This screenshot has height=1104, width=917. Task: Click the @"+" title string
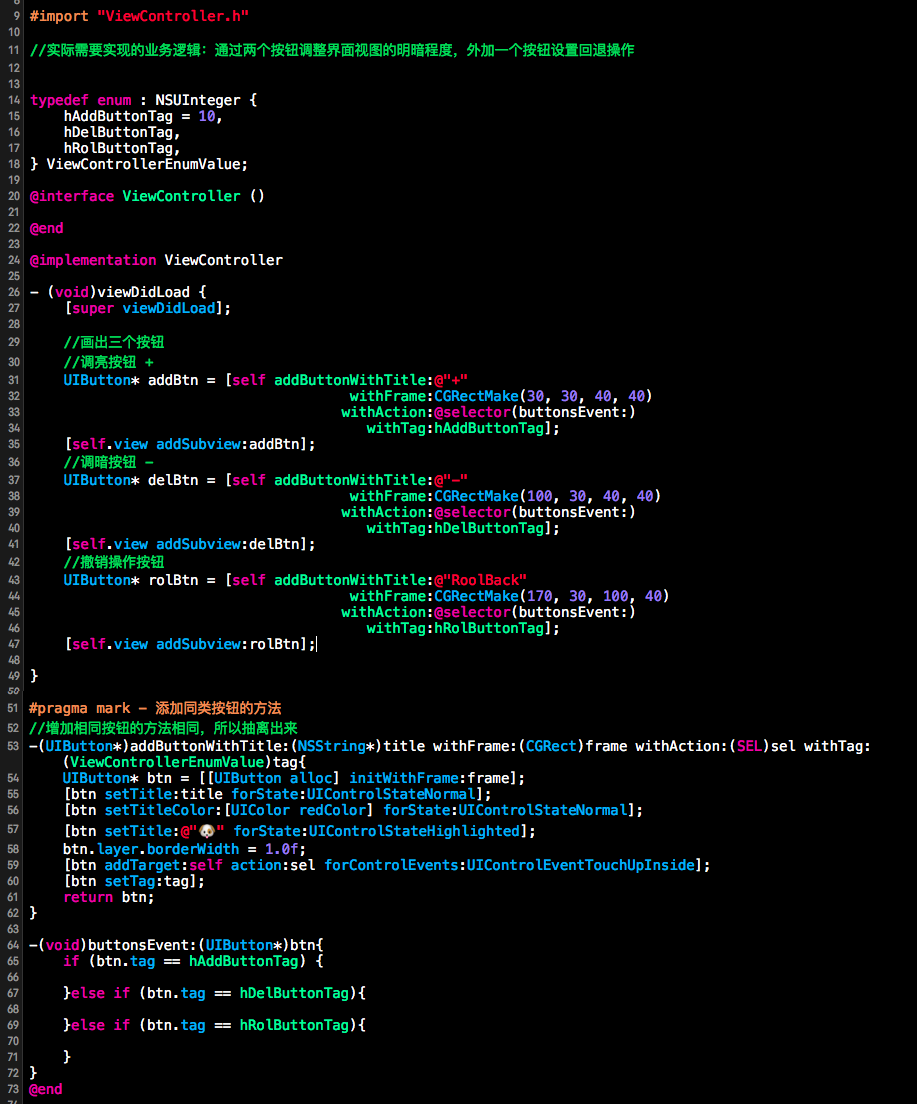click(x=451, y=380)
